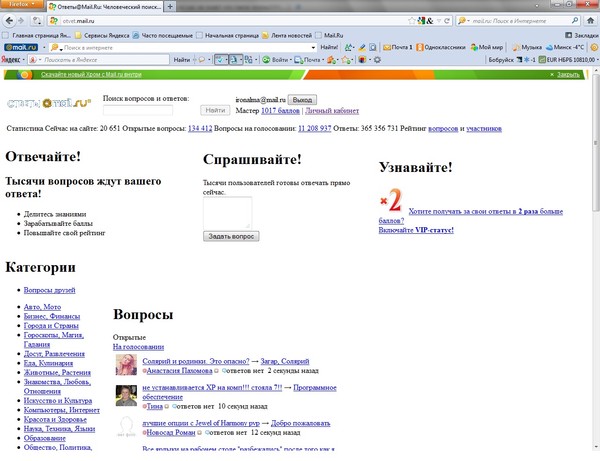
Task: Open Почта mail in Mail.ru toolbar
Action: point(398,47)
